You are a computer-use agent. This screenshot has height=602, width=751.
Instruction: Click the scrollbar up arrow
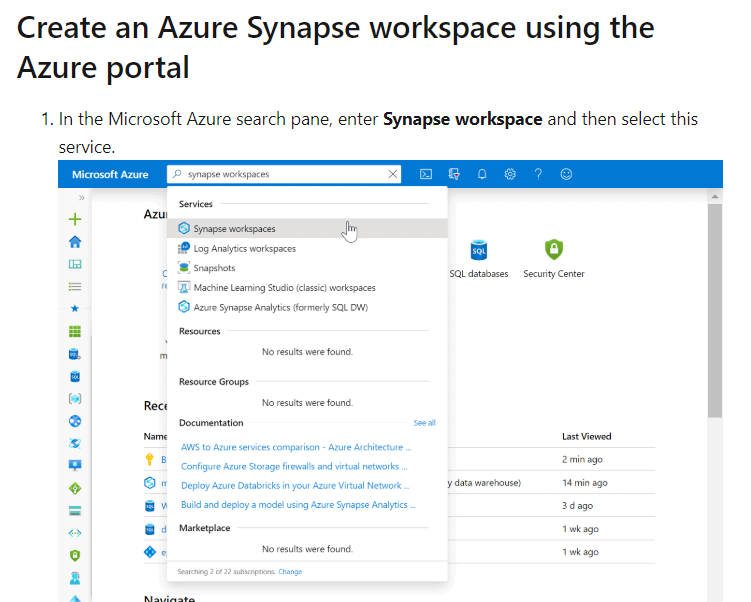pyautogui.click(x=715, y=196)
